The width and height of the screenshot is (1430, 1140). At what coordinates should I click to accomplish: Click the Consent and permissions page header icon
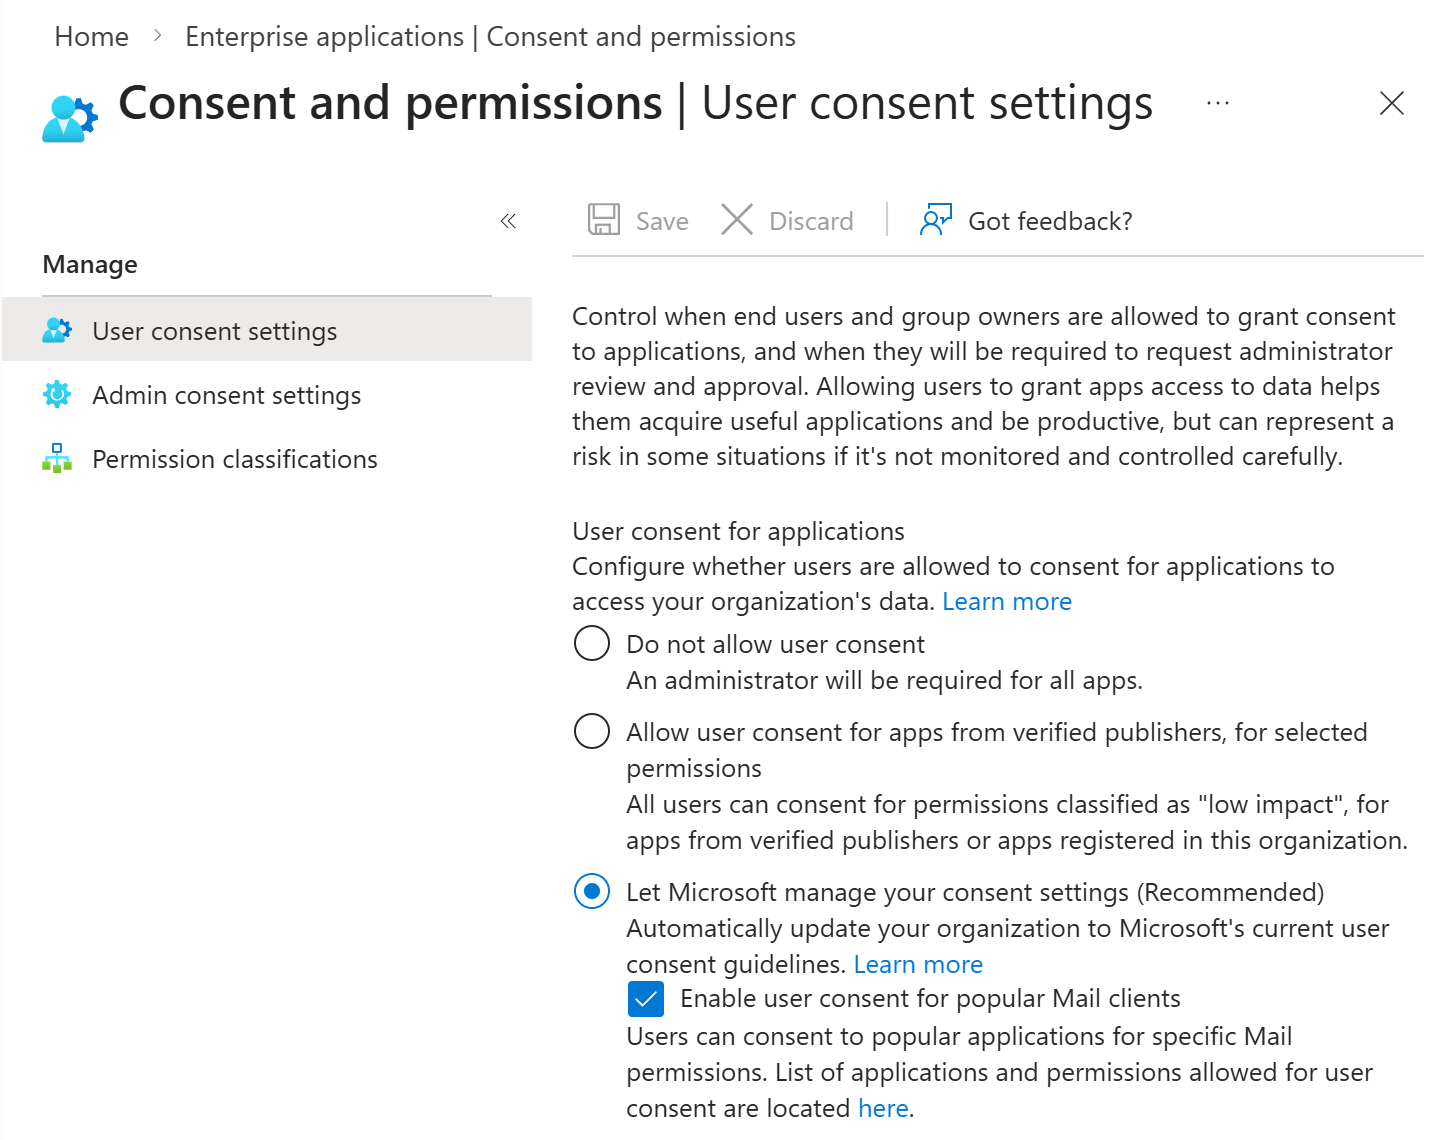pyautogui.click(x=67, y=116)
